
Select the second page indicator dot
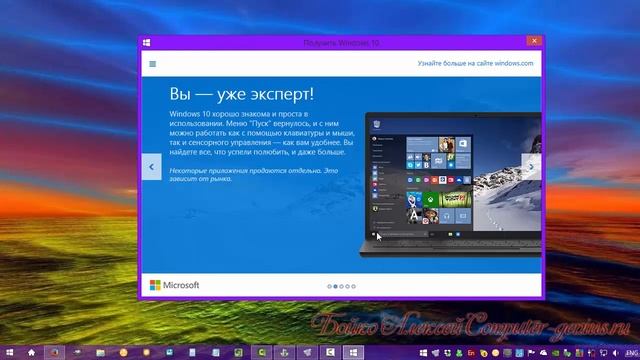coord(336,287)
